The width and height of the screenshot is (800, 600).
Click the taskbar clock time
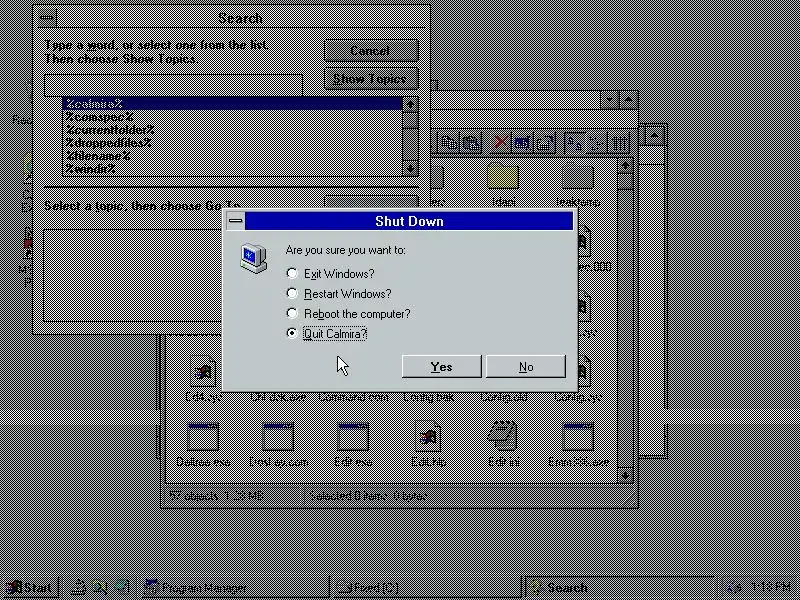pyautogui.click(x=771, y=587)
